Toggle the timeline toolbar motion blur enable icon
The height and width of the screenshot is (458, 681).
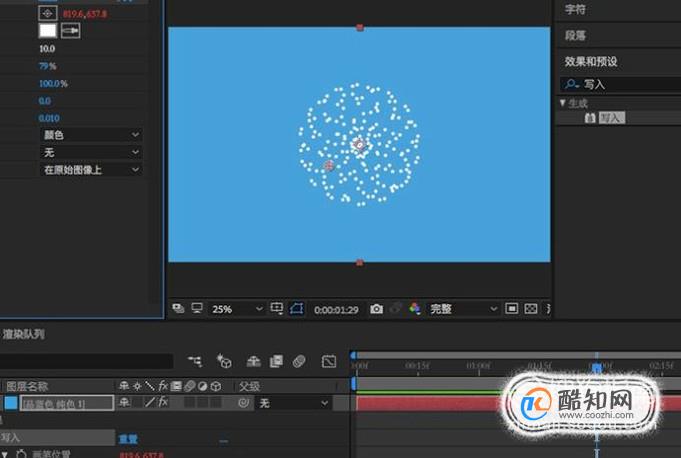tap(299, 361)
